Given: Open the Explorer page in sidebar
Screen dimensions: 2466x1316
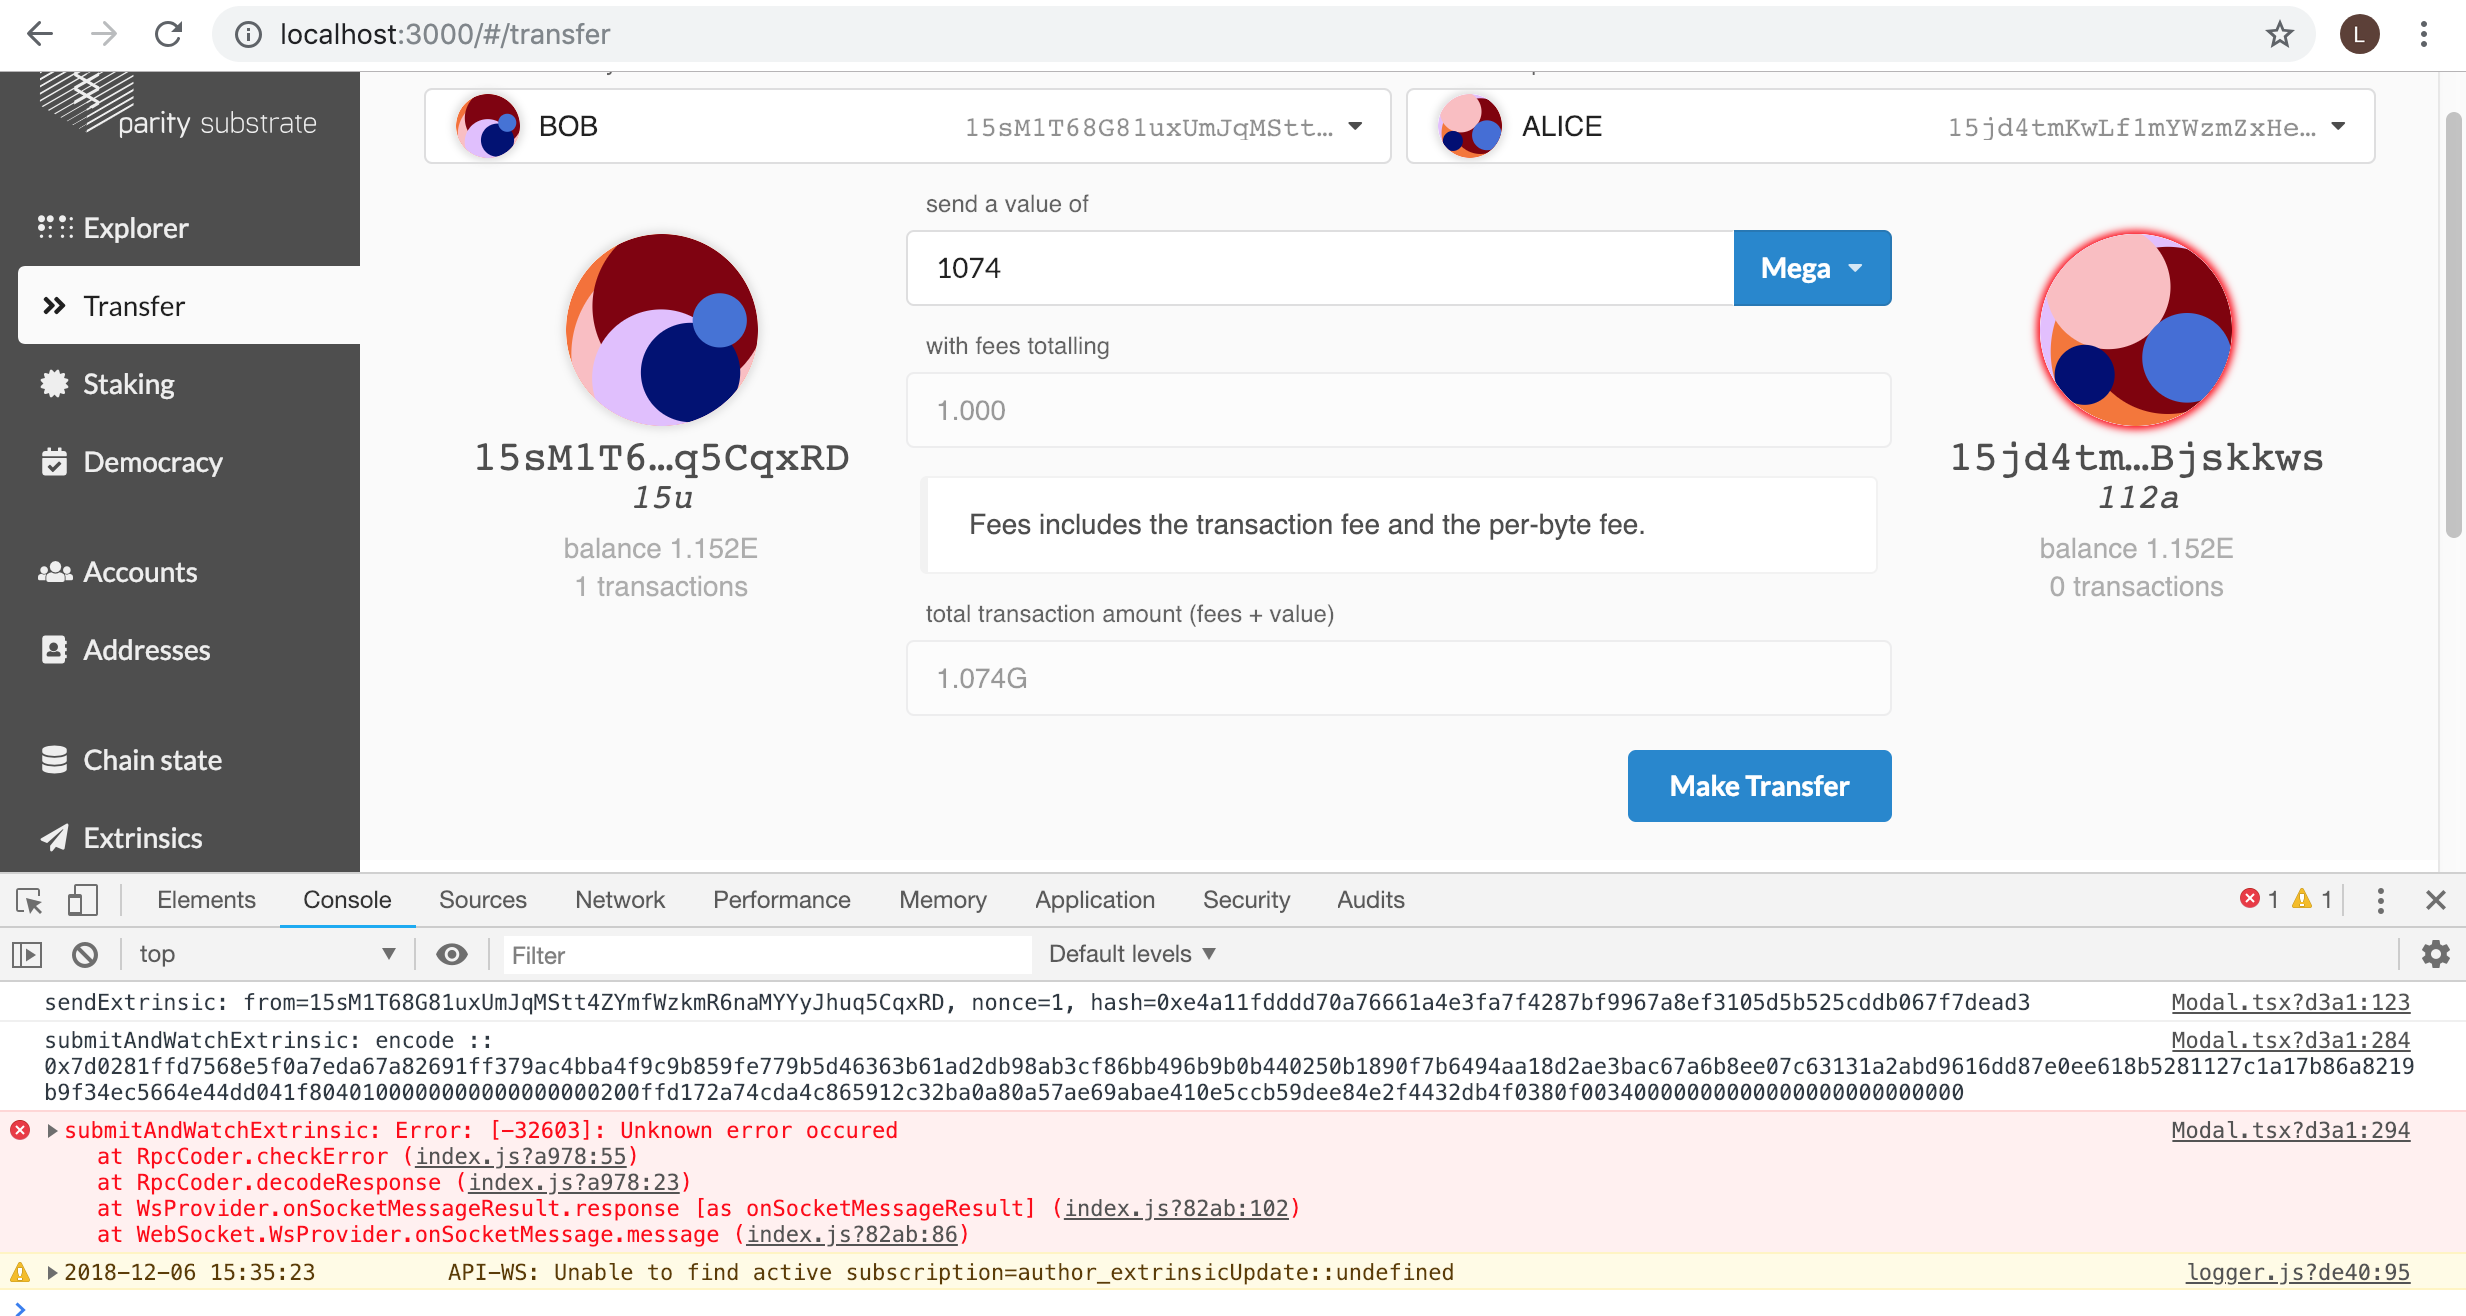Looking at the screenshot, I should [x=135, y=228].
